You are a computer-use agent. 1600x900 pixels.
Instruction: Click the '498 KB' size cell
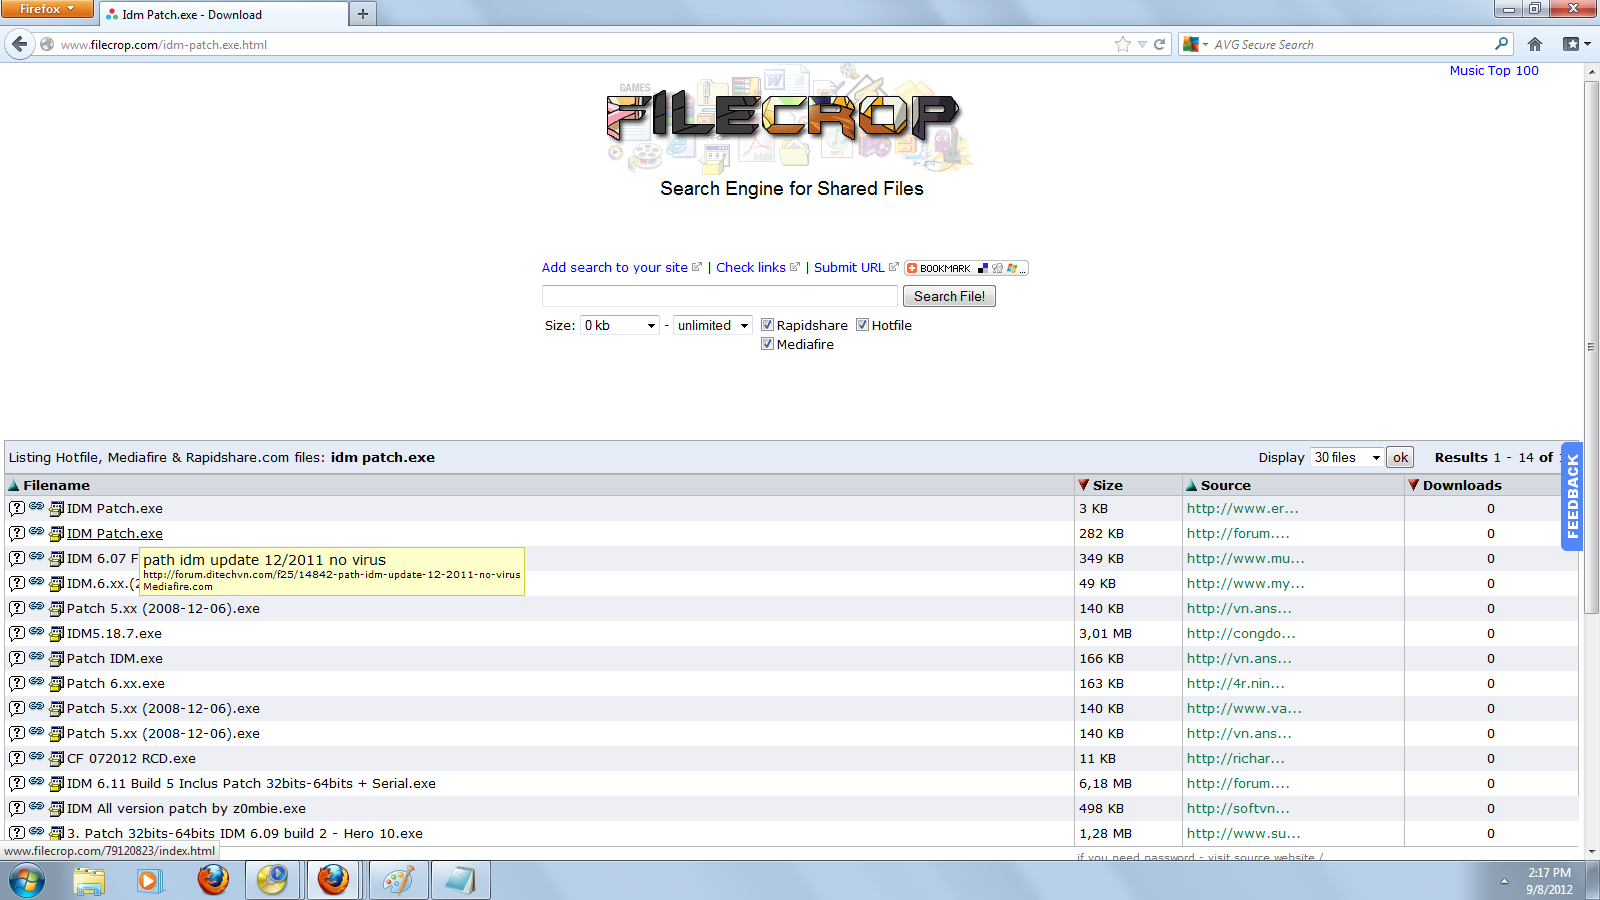point(1101,808)
